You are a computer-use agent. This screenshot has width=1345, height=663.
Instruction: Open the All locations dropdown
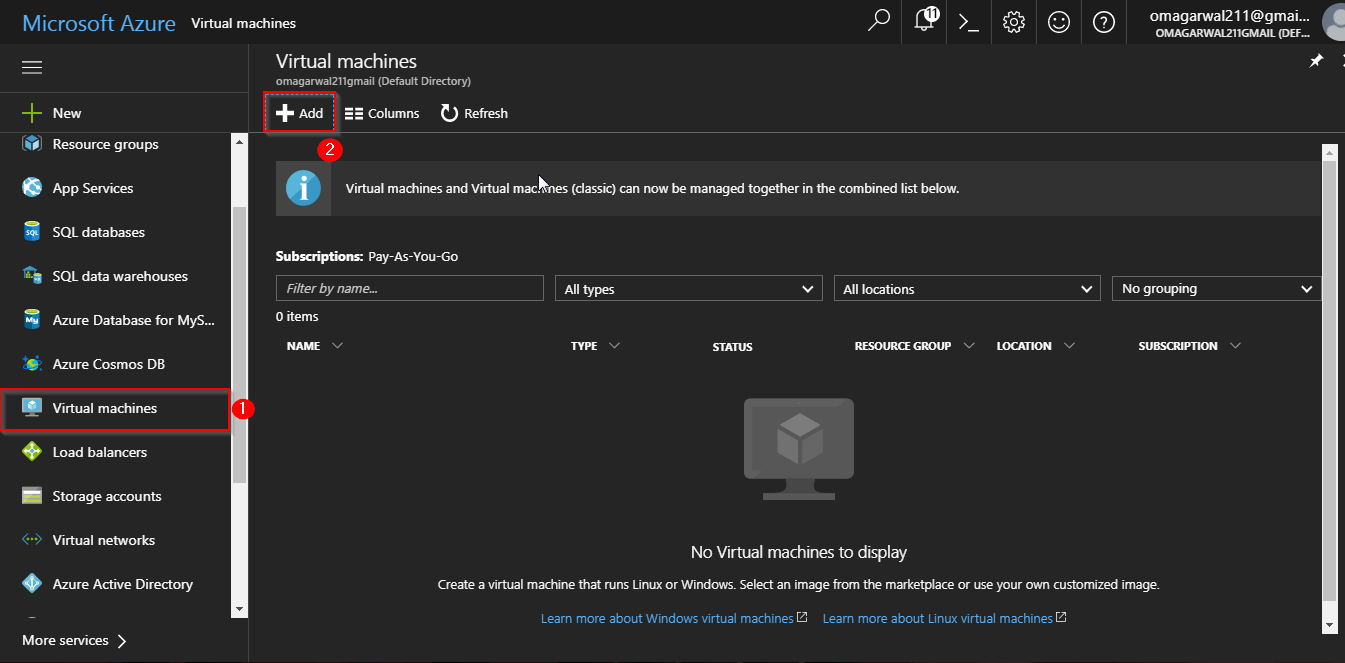(x=967, y=289)
